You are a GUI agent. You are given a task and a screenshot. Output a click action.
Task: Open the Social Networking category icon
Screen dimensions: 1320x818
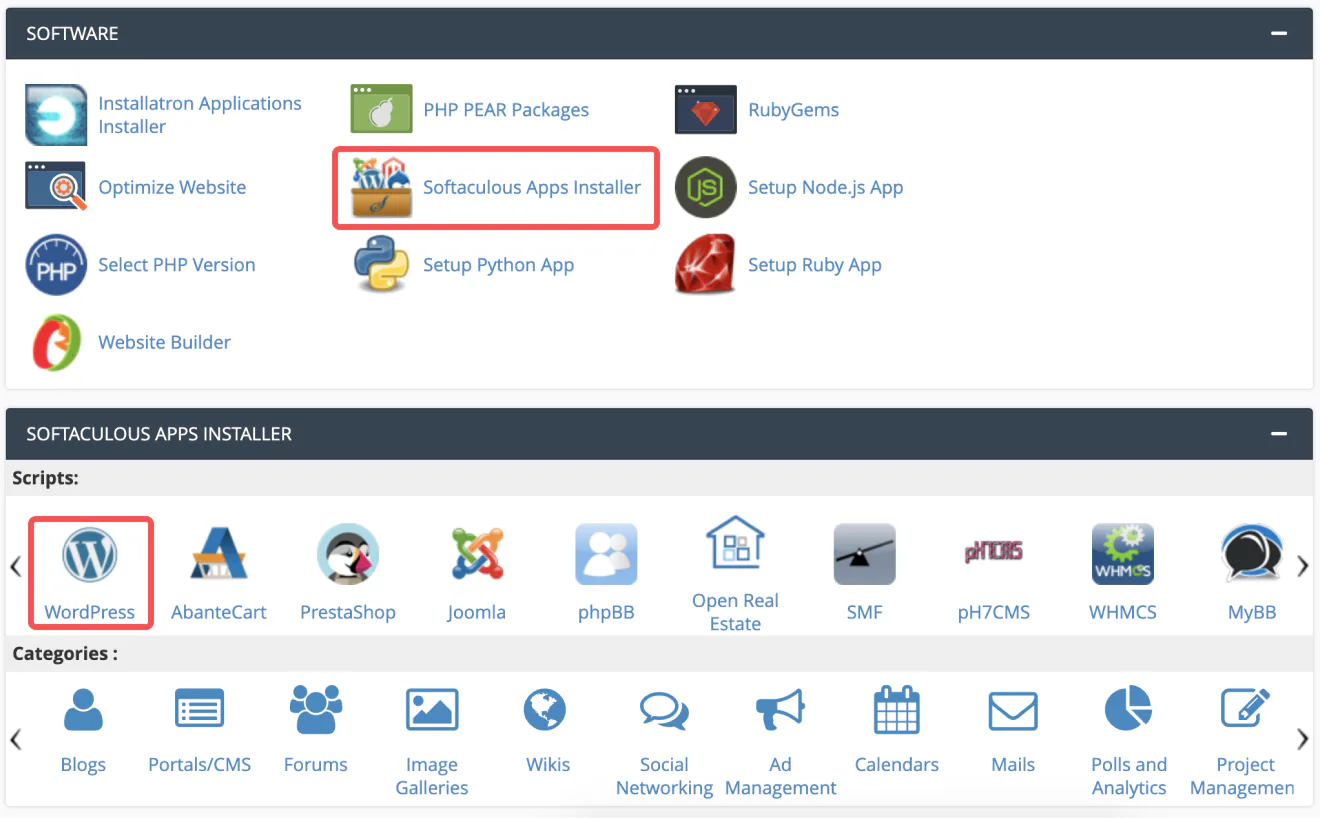pyautogui.click(x=664, y=711)
